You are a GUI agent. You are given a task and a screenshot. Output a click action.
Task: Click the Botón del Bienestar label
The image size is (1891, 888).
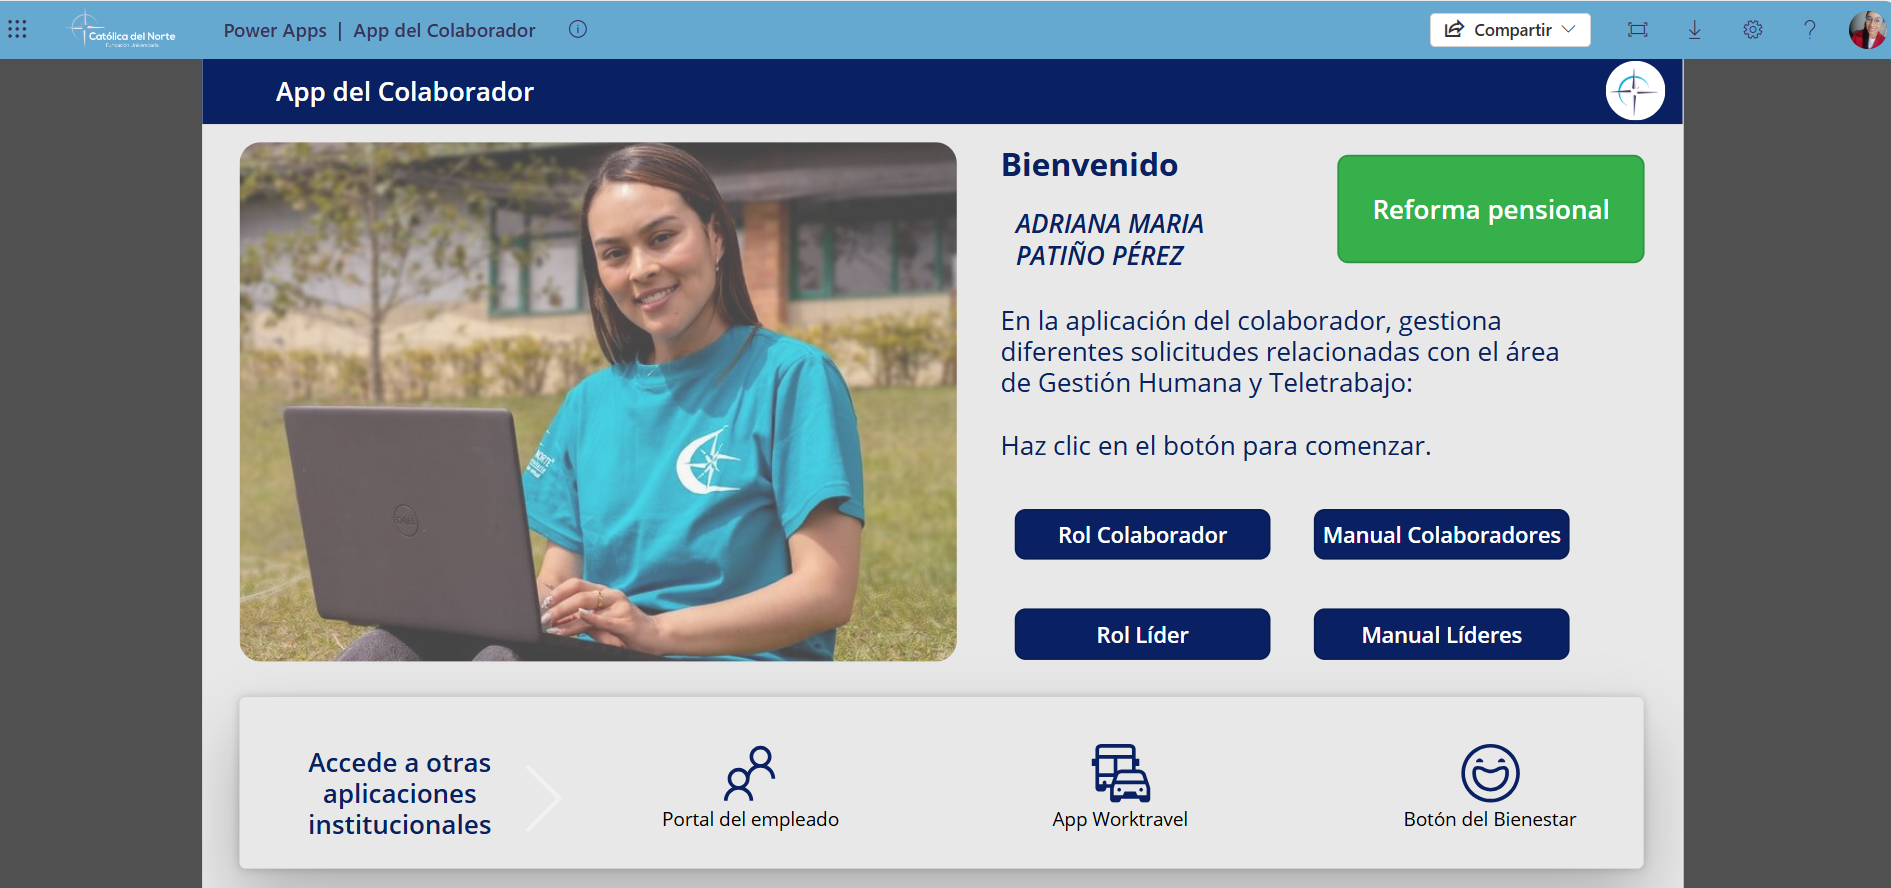point(1490,819)
